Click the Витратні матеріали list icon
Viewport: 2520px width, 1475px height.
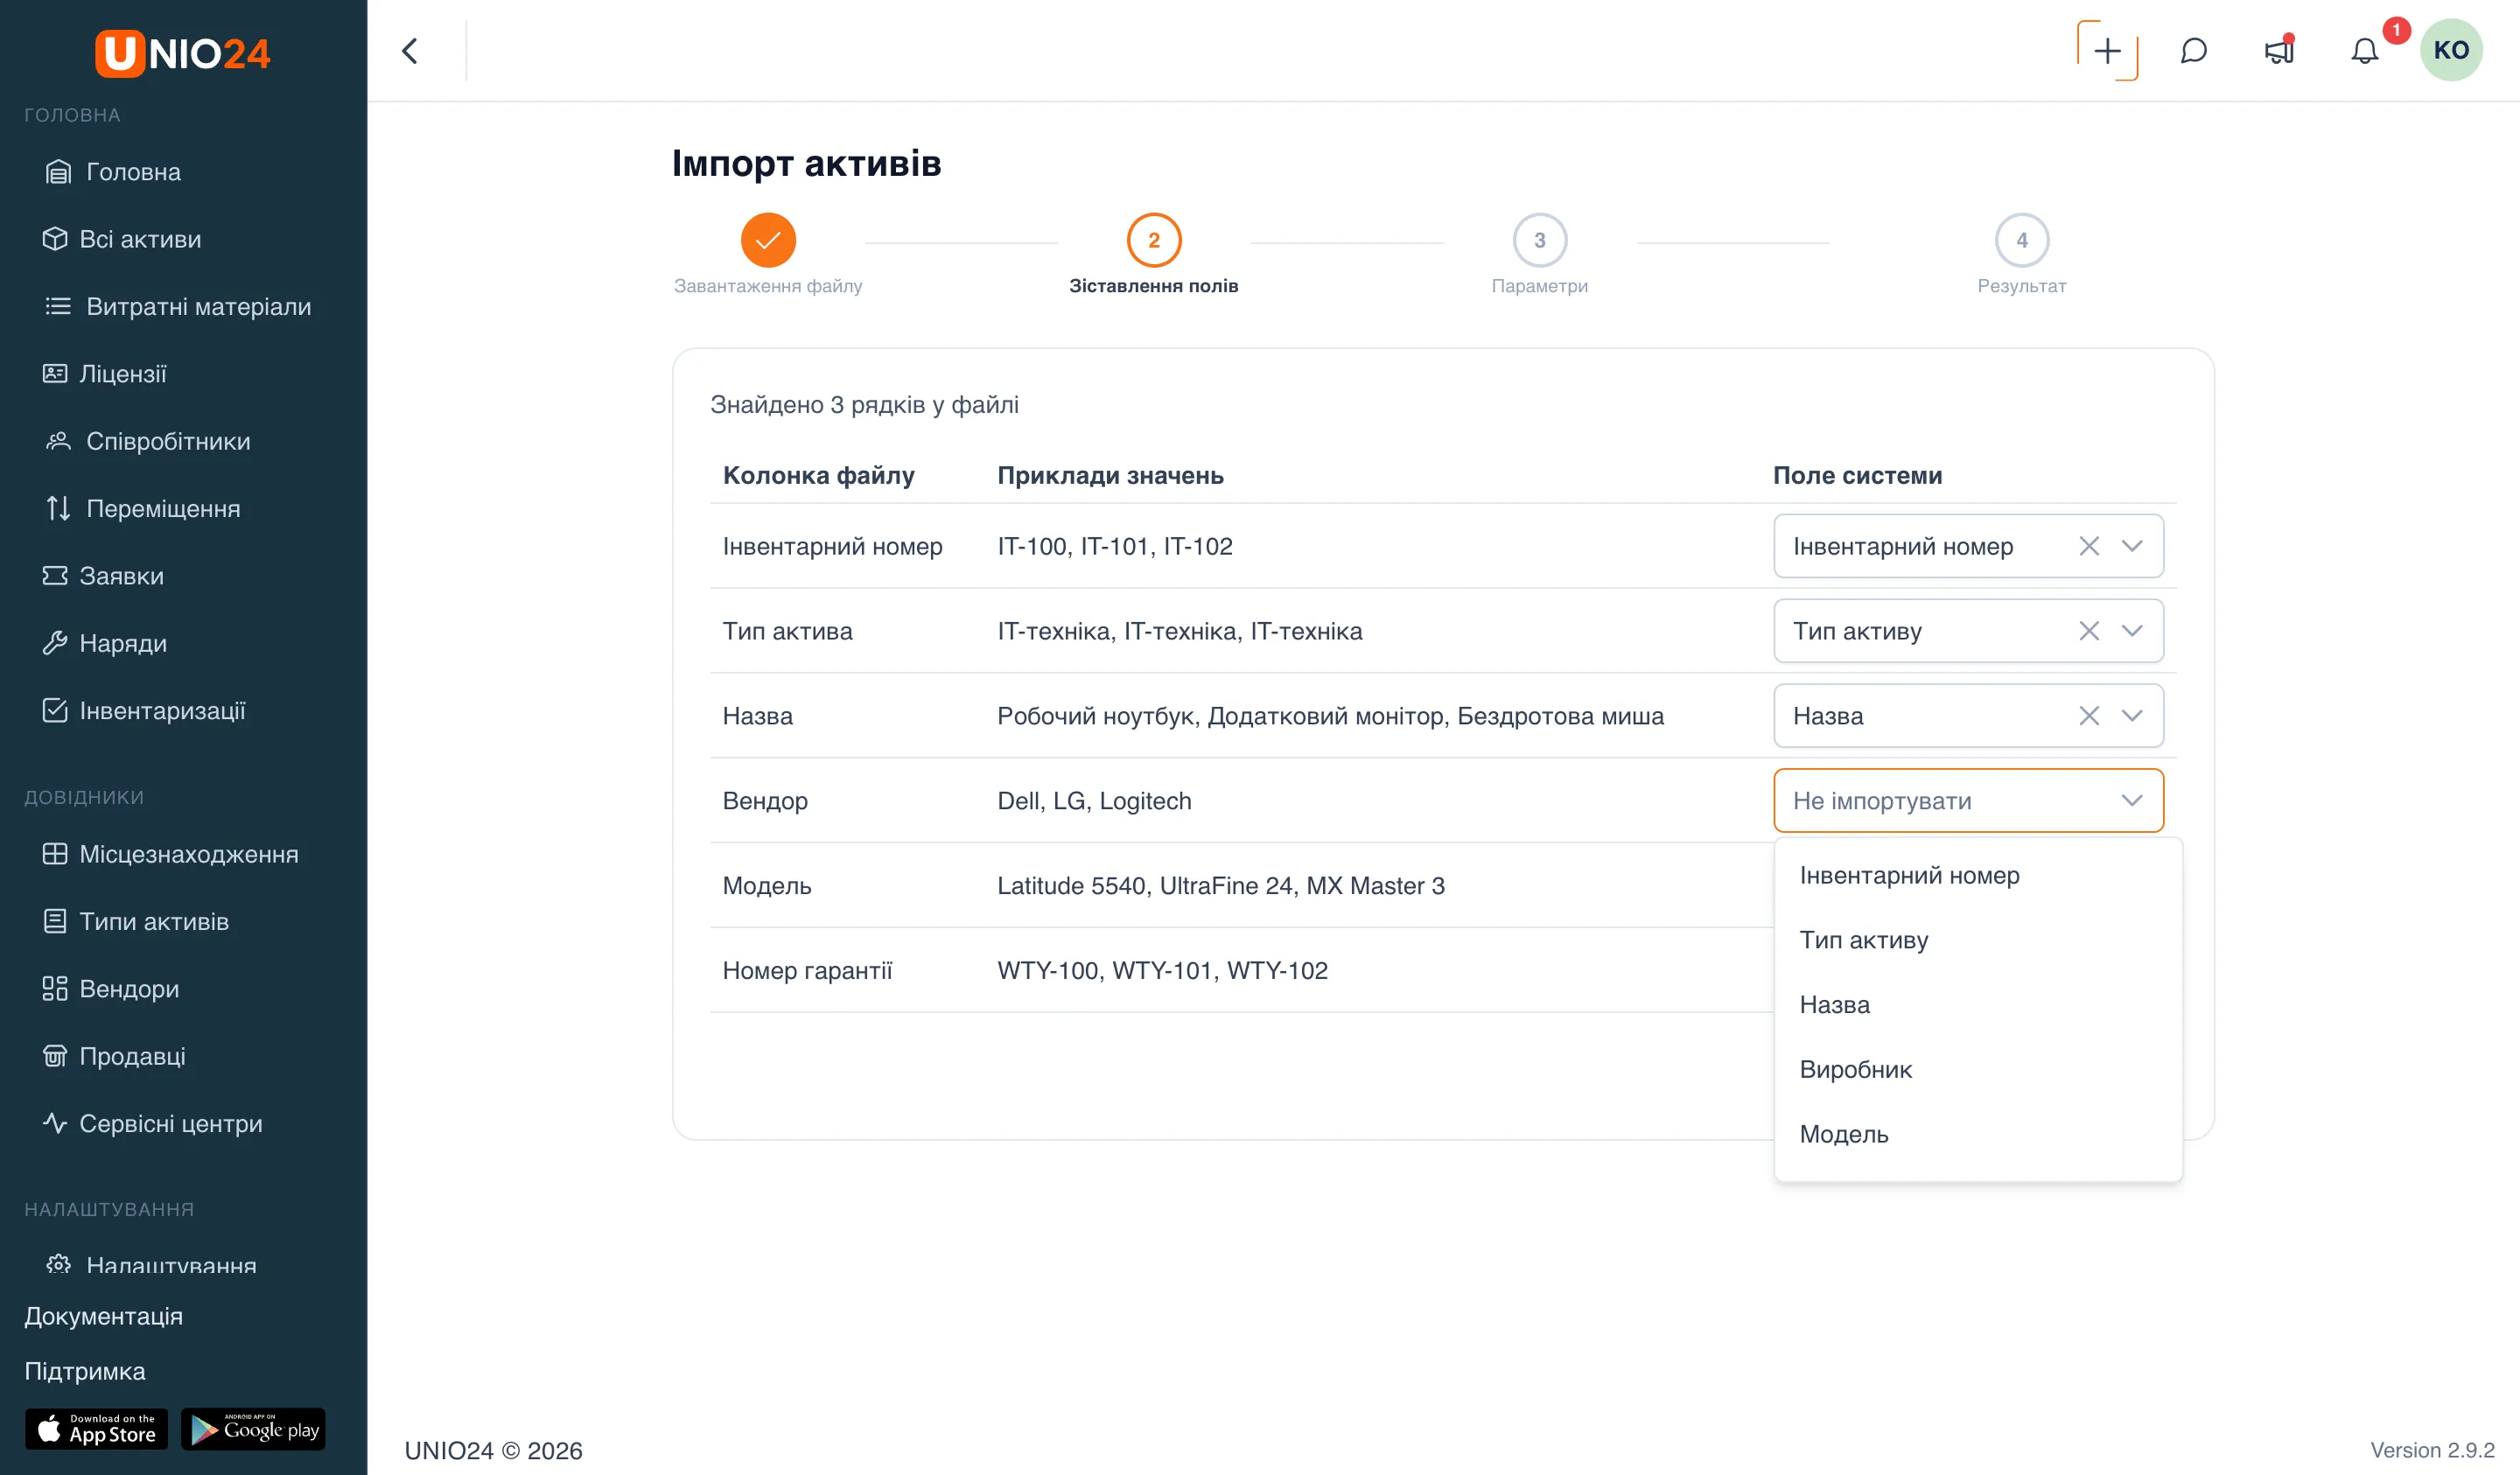[58, 306]
